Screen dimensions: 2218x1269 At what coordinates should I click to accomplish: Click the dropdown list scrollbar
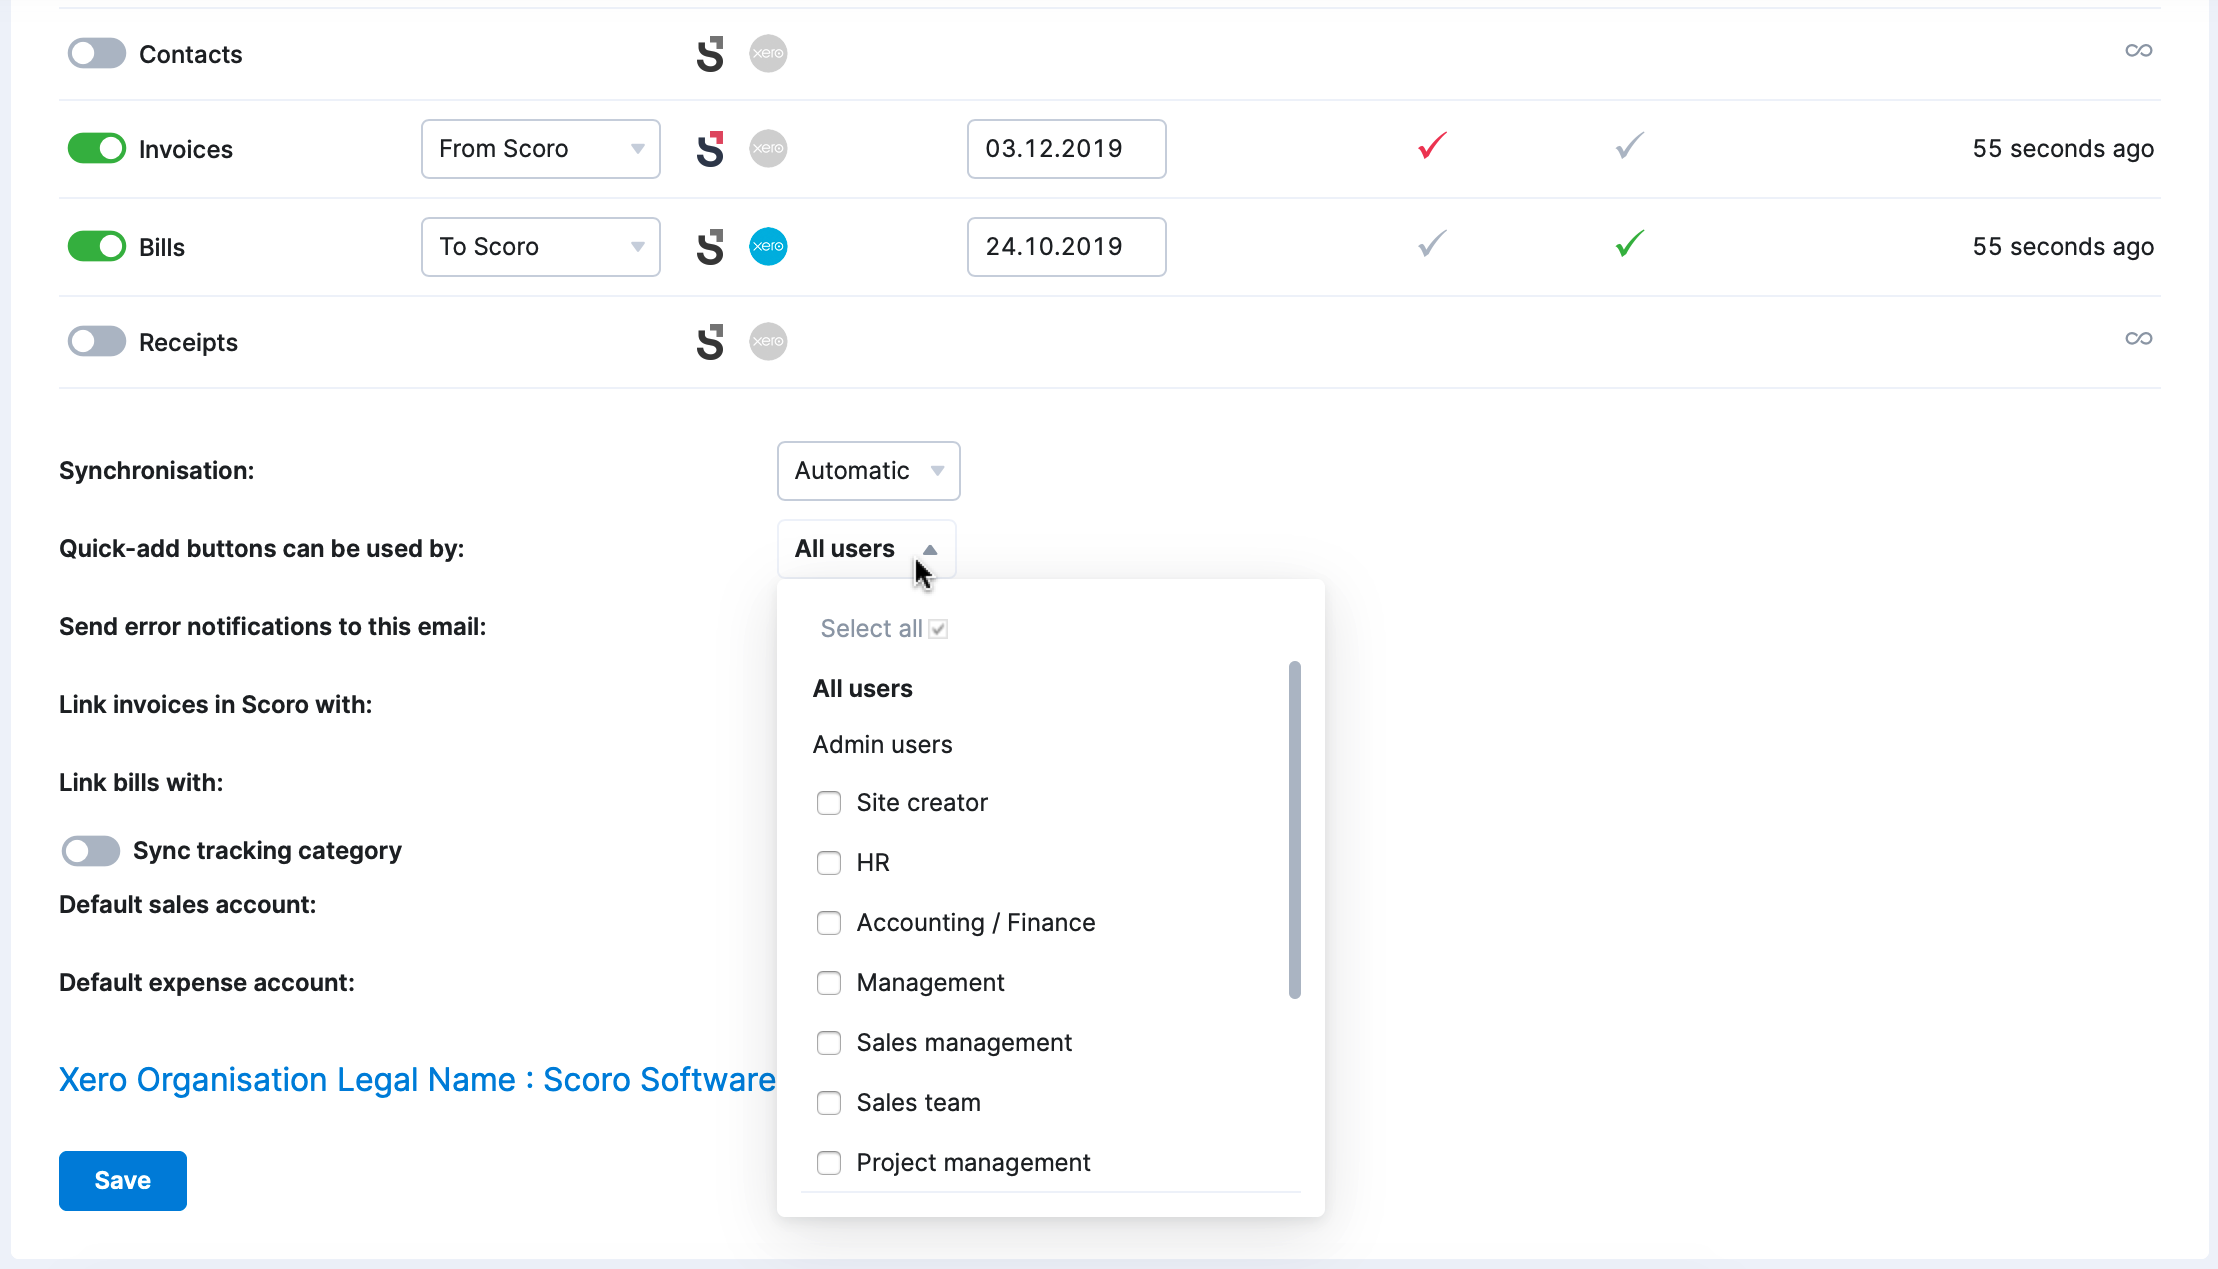click(1295, 830)
